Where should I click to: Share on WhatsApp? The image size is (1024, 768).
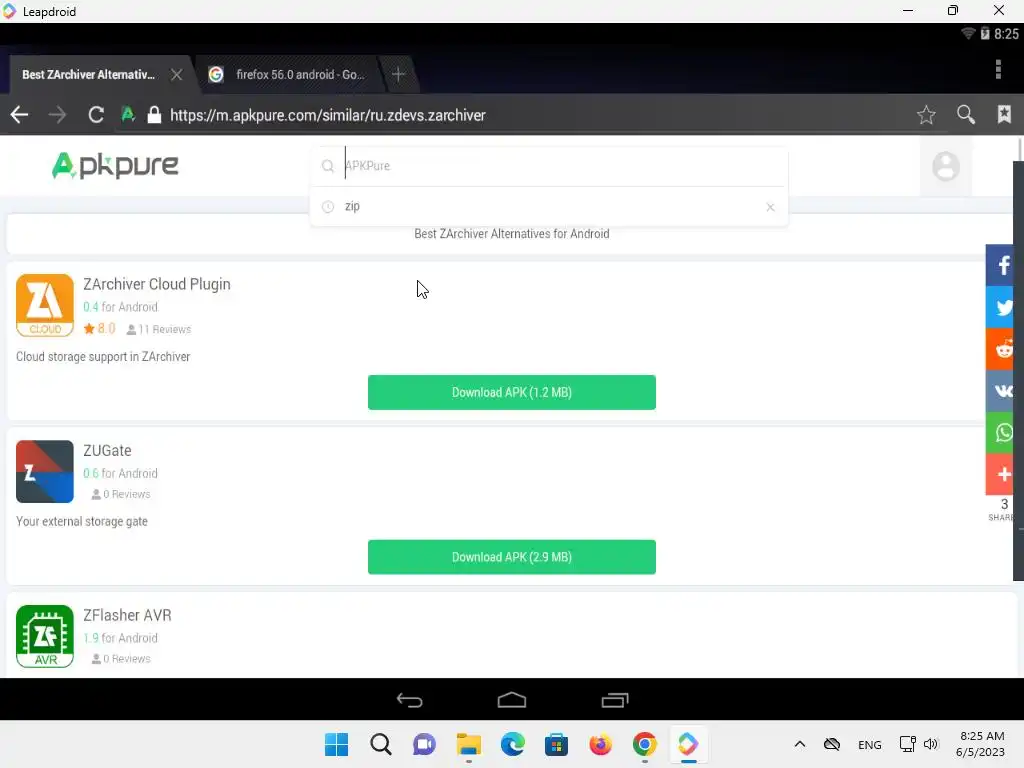1000,432
